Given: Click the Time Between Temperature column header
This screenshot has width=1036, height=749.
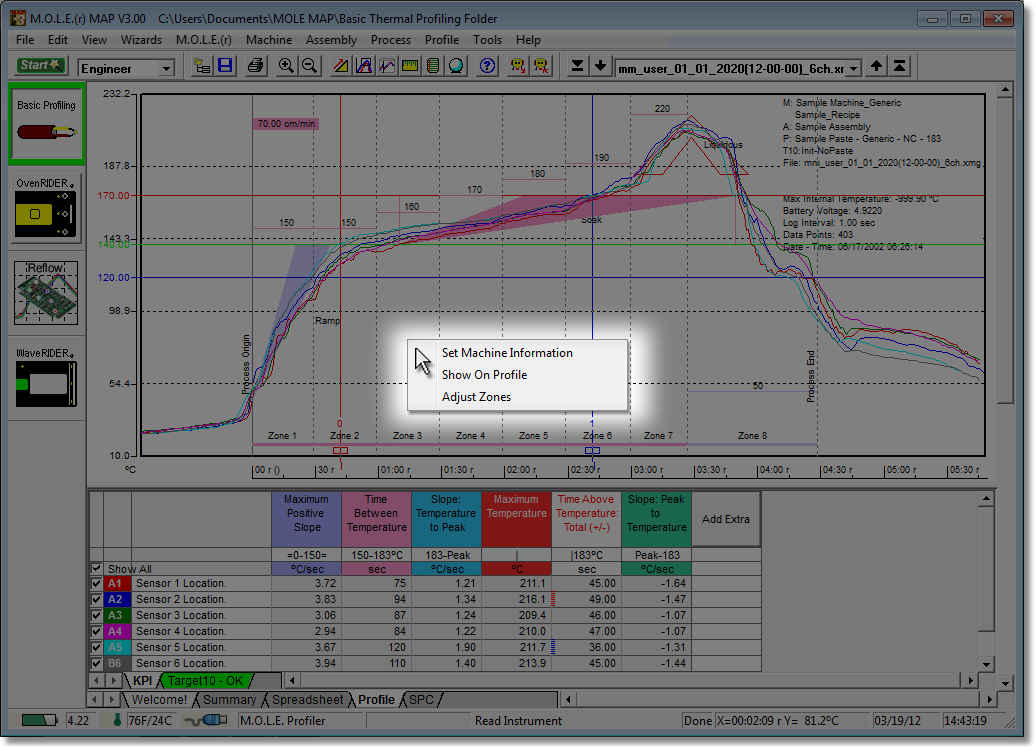Looking at the screenshot, I should click(x=377, y=519).
